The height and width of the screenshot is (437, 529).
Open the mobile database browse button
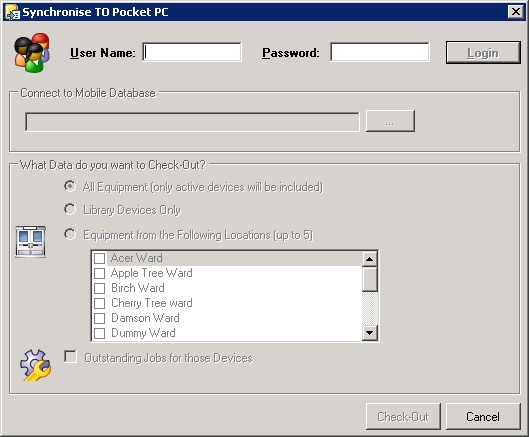tap(390, 121)
